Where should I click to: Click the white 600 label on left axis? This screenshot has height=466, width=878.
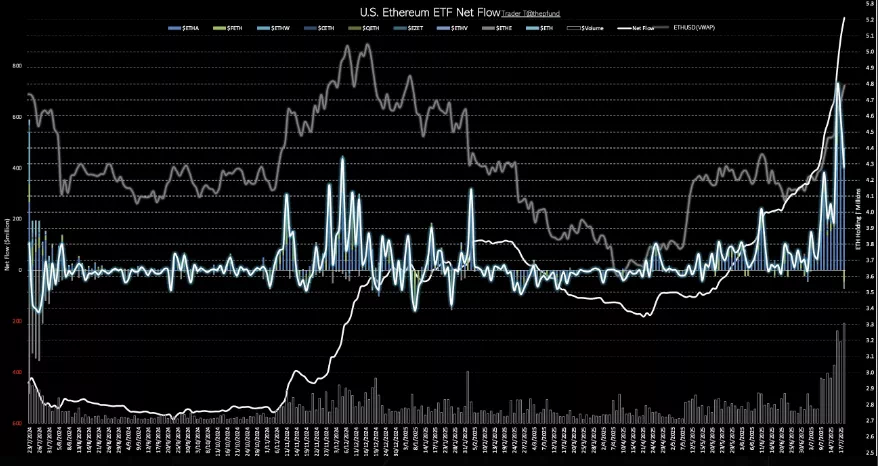point(17,117)
